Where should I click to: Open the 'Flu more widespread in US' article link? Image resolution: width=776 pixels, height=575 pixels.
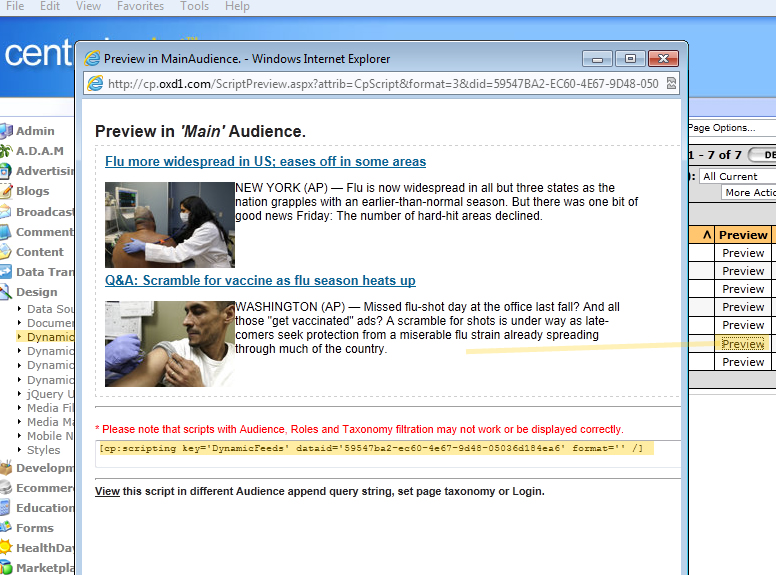point(265,161)
